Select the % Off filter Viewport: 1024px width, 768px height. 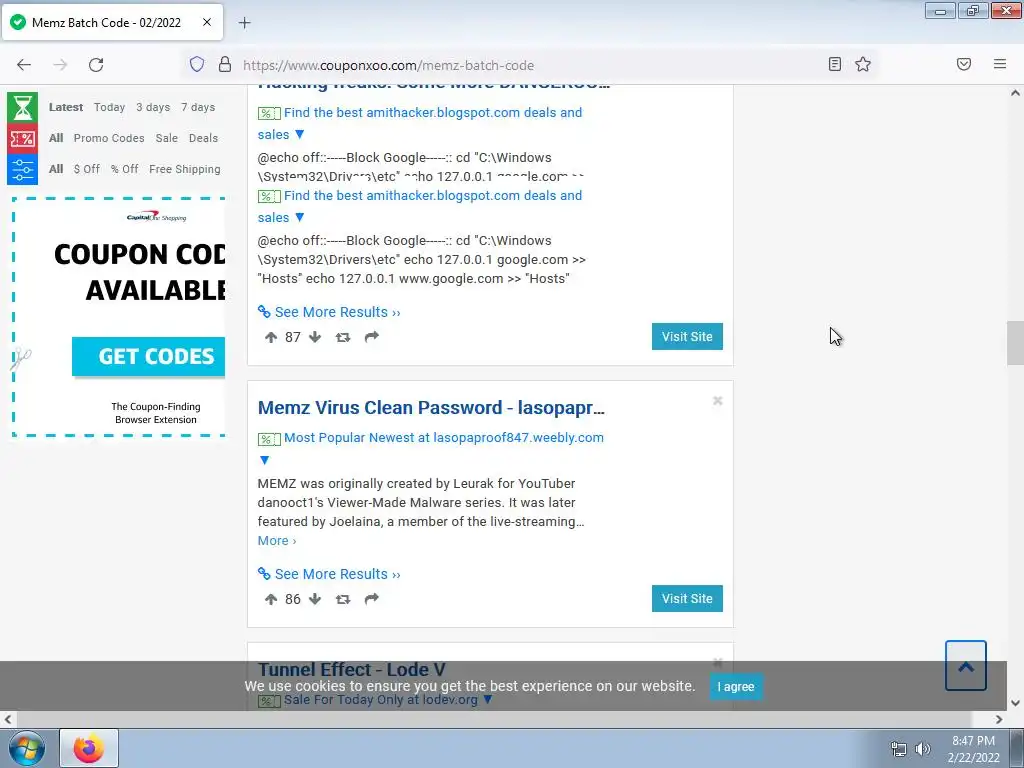point(124,169)
